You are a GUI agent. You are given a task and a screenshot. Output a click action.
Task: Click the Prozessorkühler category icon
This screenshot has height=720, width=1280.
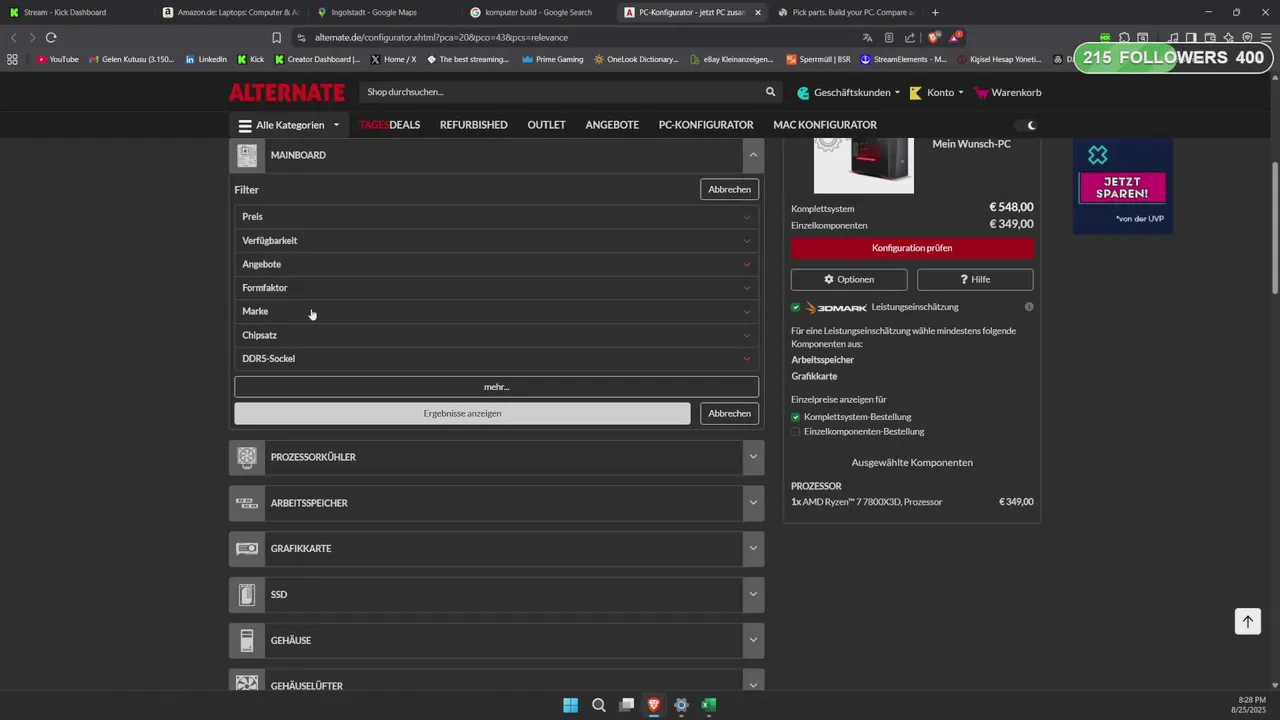(247, 457)
